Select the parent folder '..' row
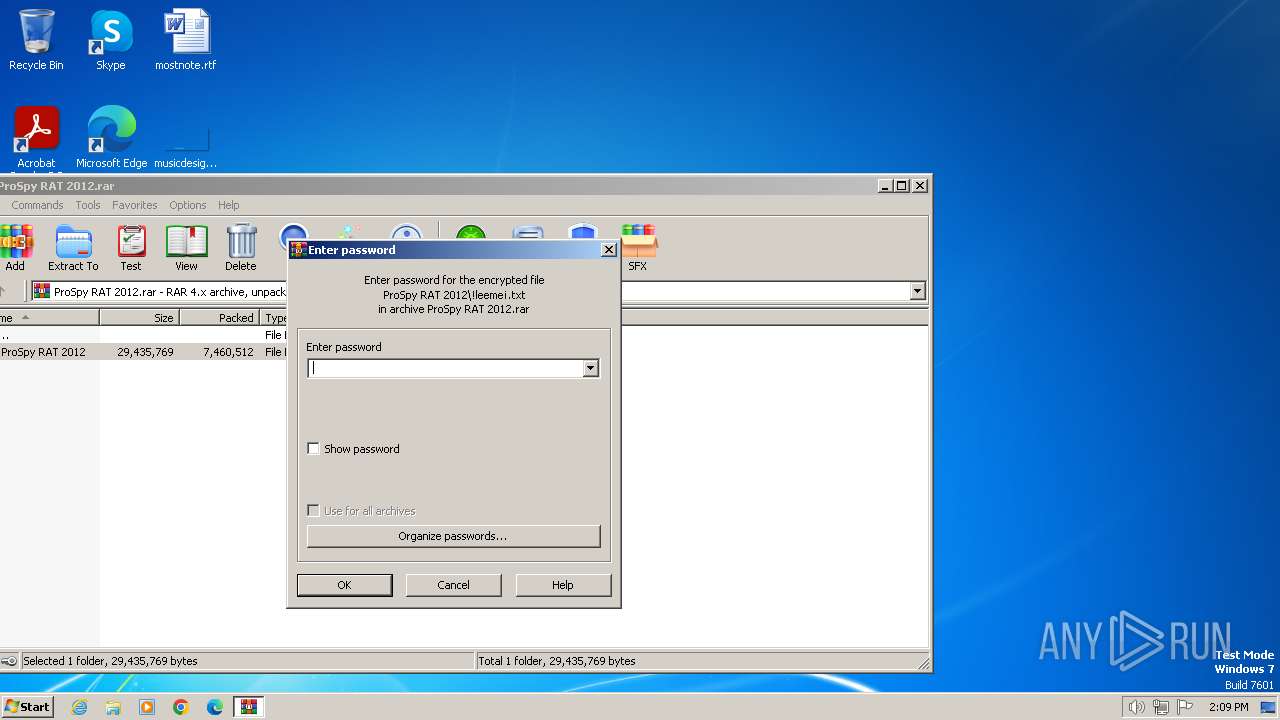 [144, 335]
